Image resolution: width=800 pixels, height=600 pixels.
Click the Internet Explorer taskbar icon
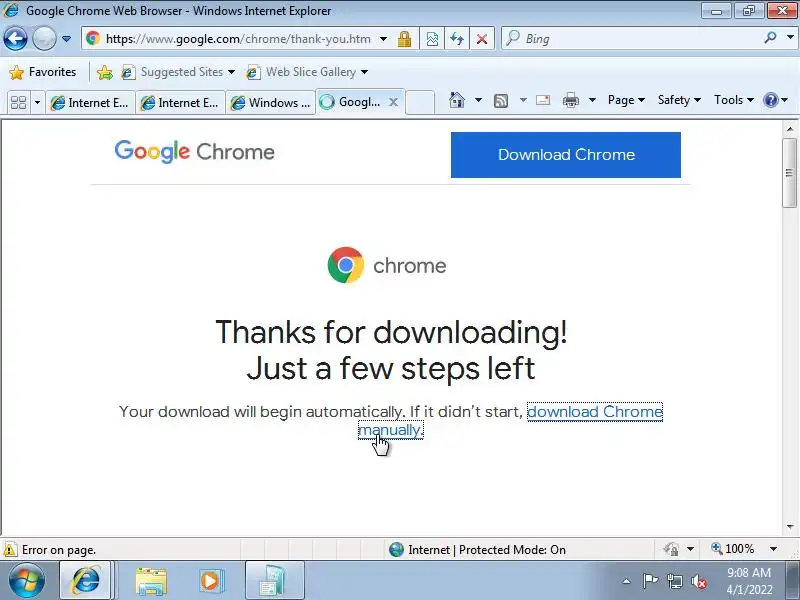(86, 581)
